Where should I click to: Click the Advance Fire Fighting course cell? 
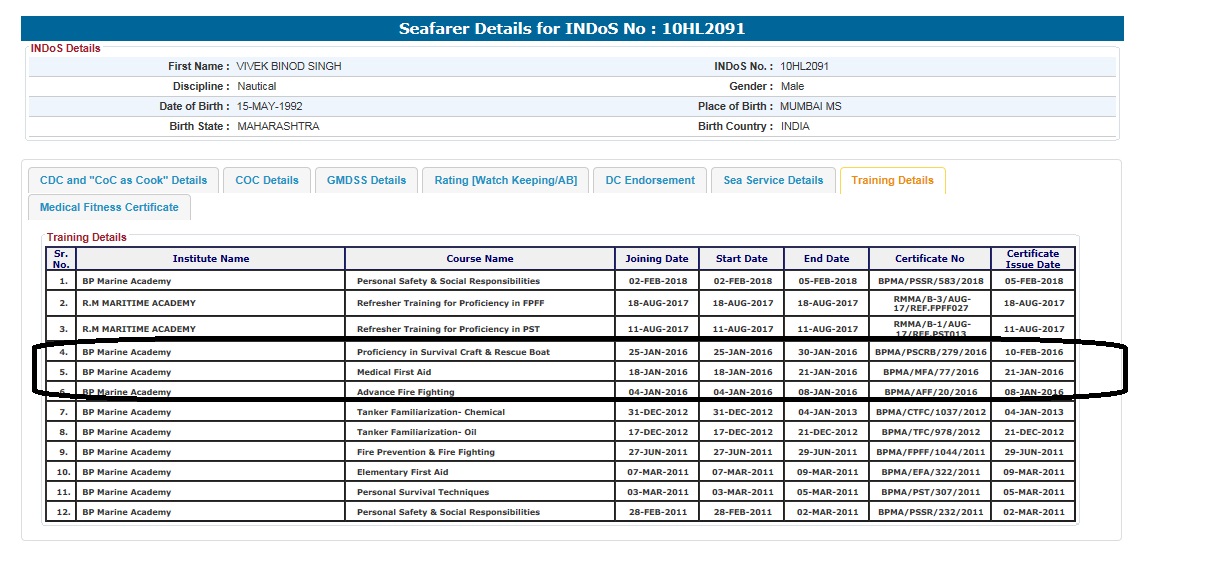(x=405, y=392)
